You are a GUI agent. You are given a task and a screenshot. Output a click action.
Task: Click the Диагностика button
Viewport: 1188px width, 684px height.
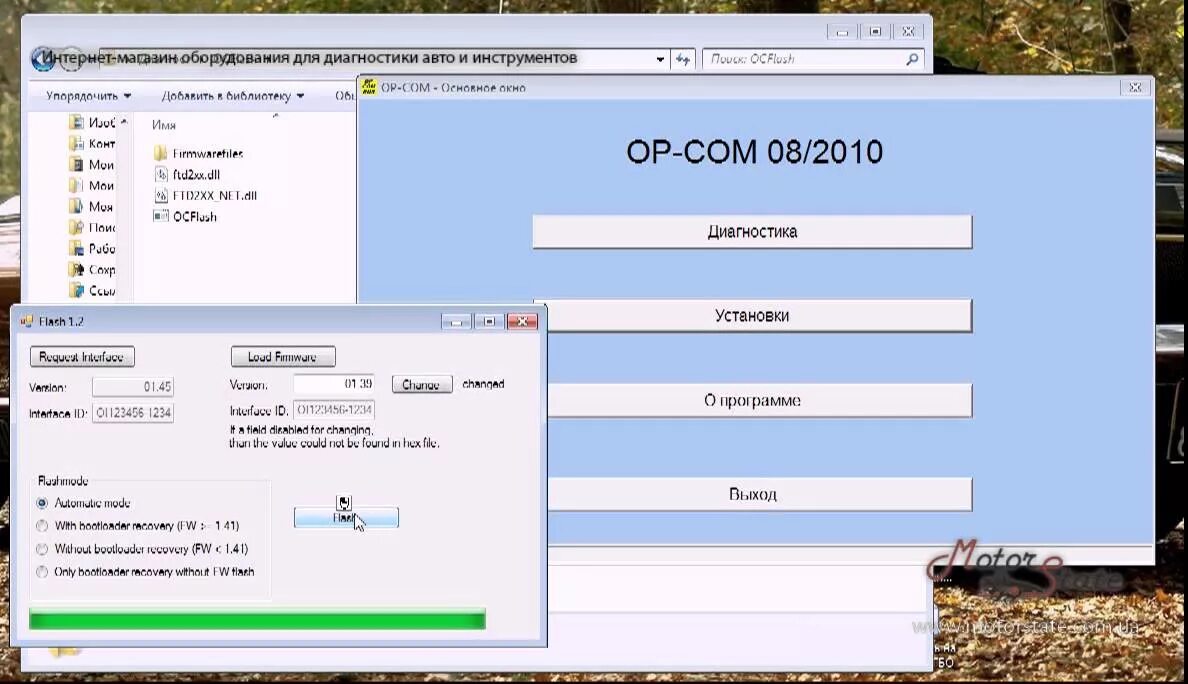(x=752, y=232)
